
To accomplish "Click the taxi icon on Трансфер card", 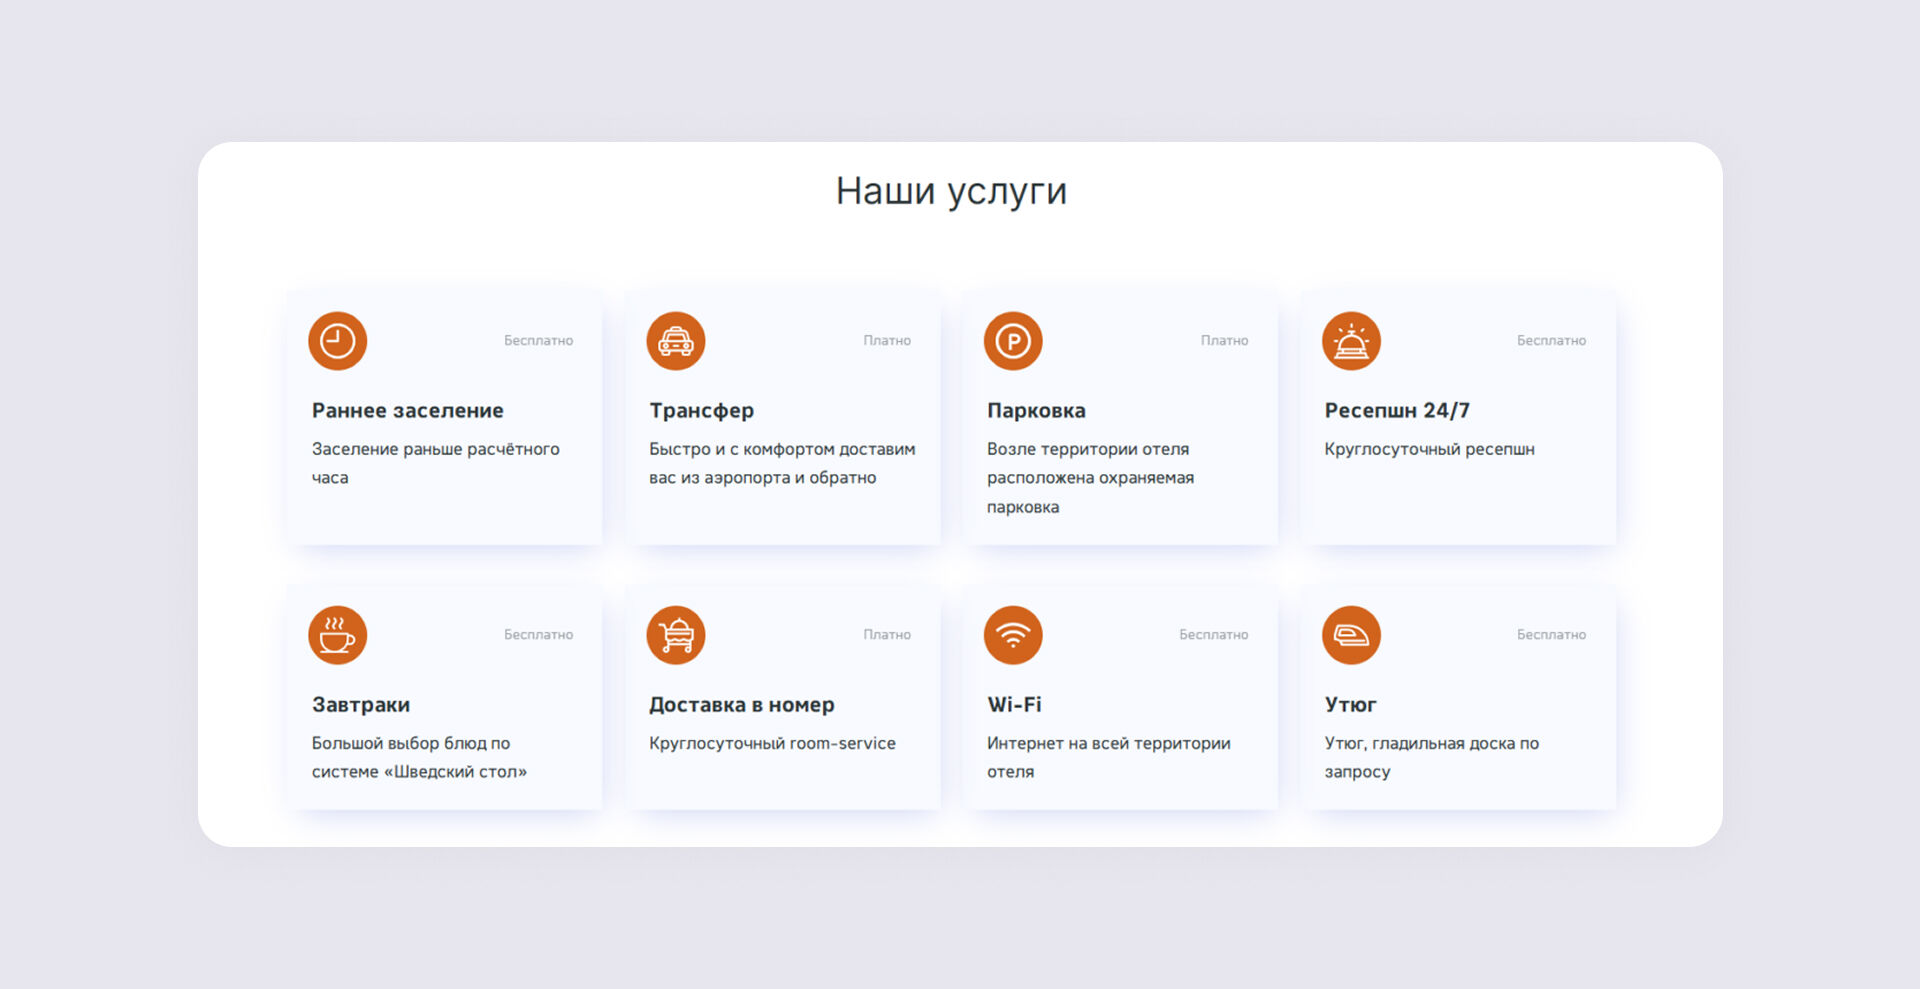I will click(675, 341).
